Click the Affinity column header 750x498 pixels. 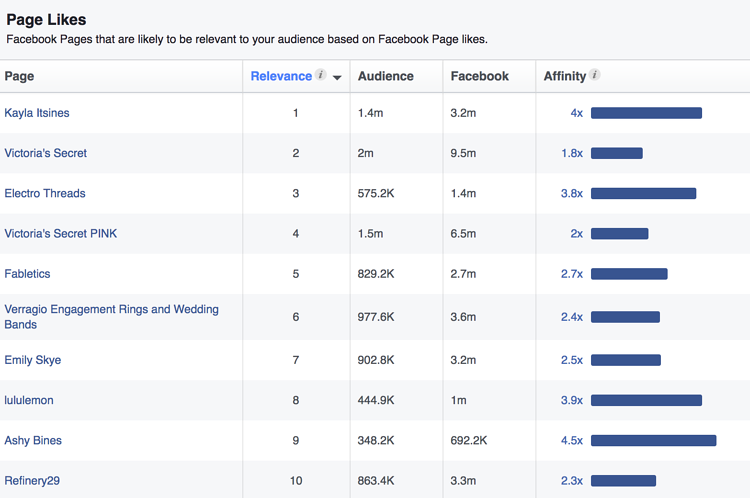[565, 76]
